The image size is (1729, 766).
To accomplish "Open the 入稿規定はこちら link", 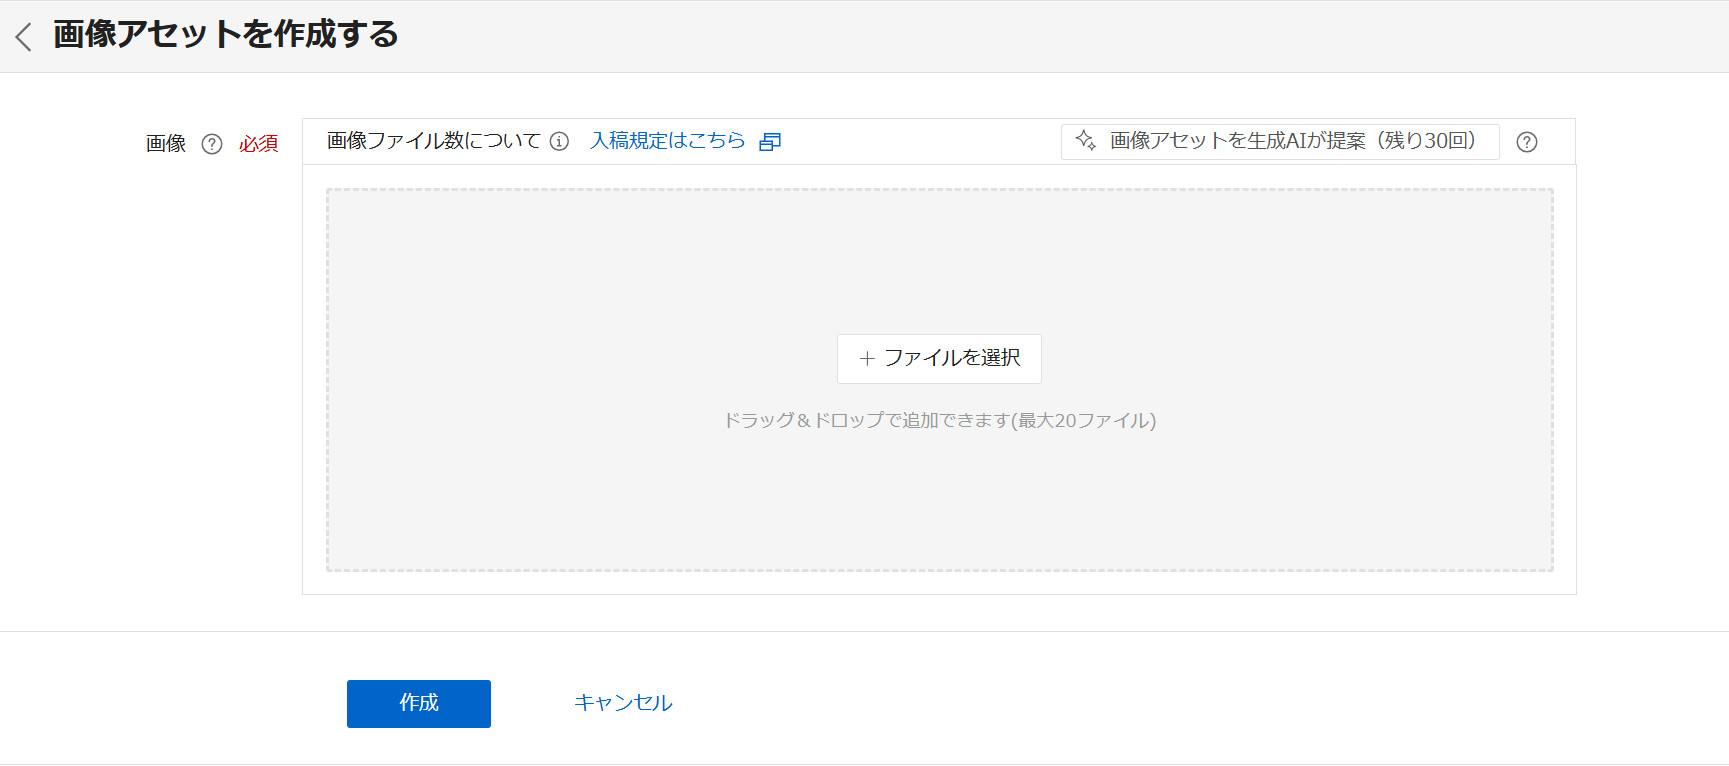I will pos(668,141).
